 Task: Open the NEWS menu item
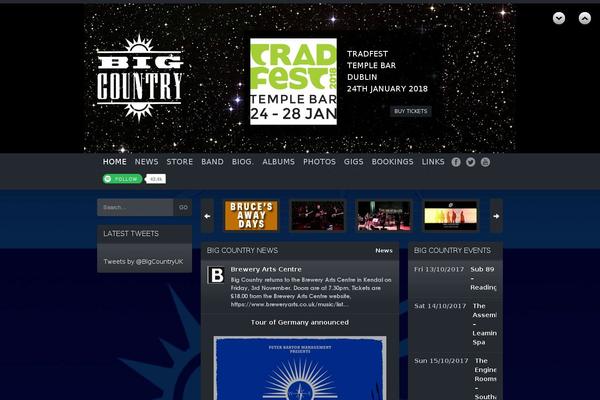tap(146, 162)
